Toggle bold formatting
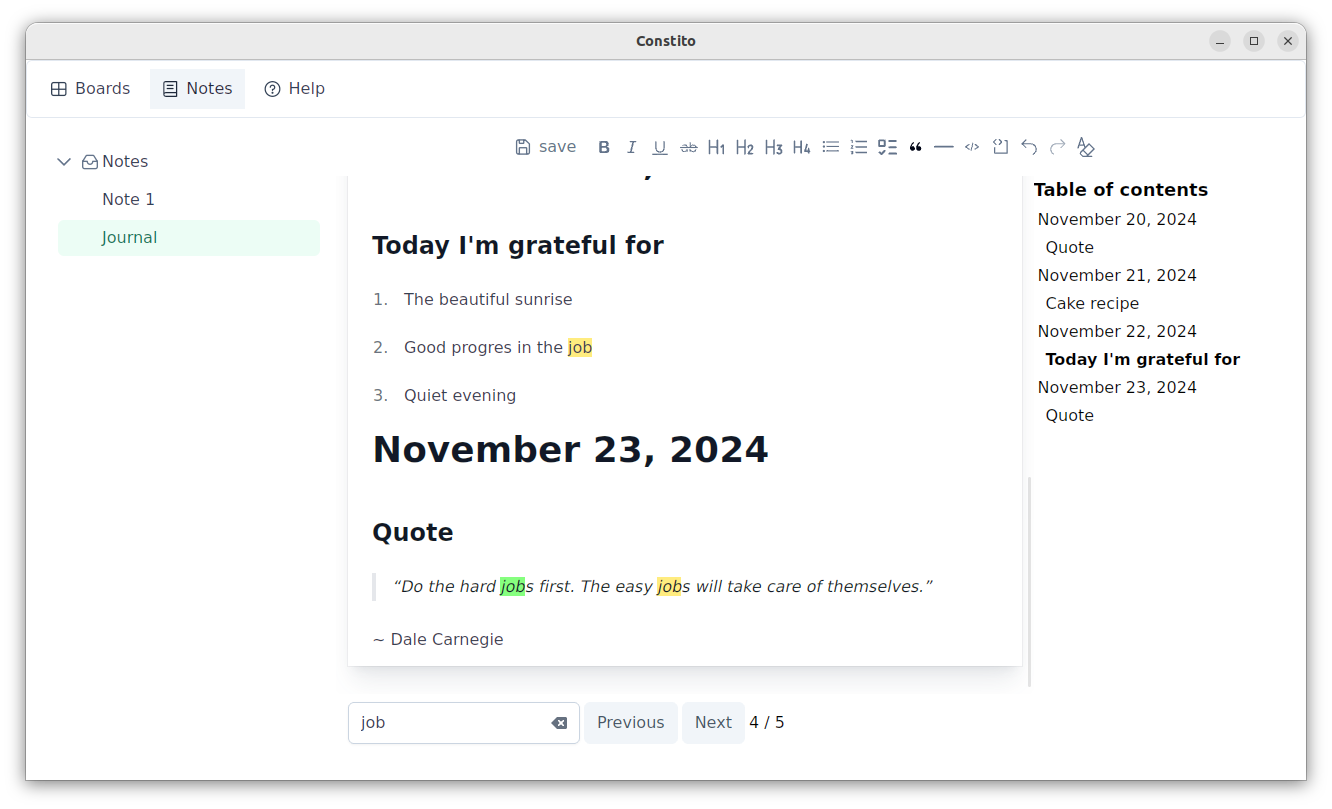Screen dimensions: 1332x809 (x=604, y=147)
